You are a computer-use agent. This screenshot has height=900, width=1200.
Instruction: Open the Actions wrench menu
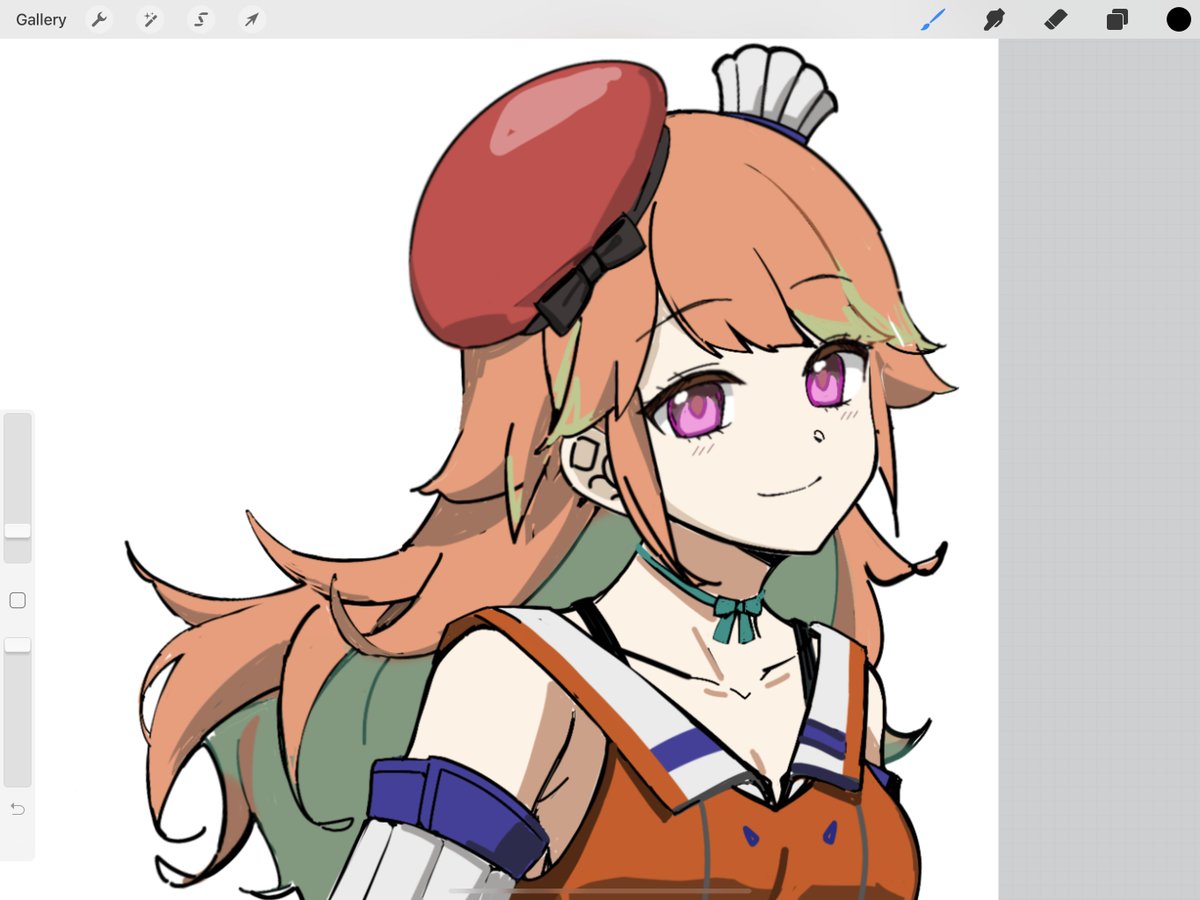click(99, 19)
